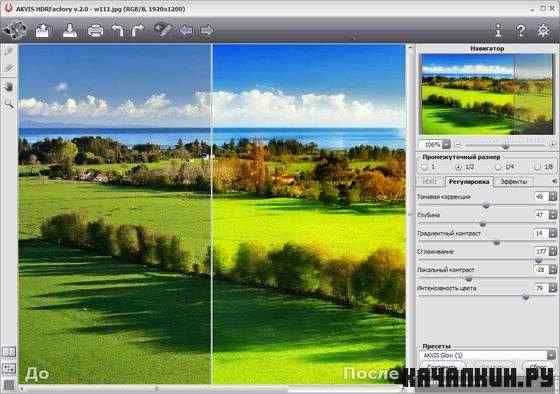Switch to the Эффекты tab
Screen dimensions: 560x394
tap(513, 181)
